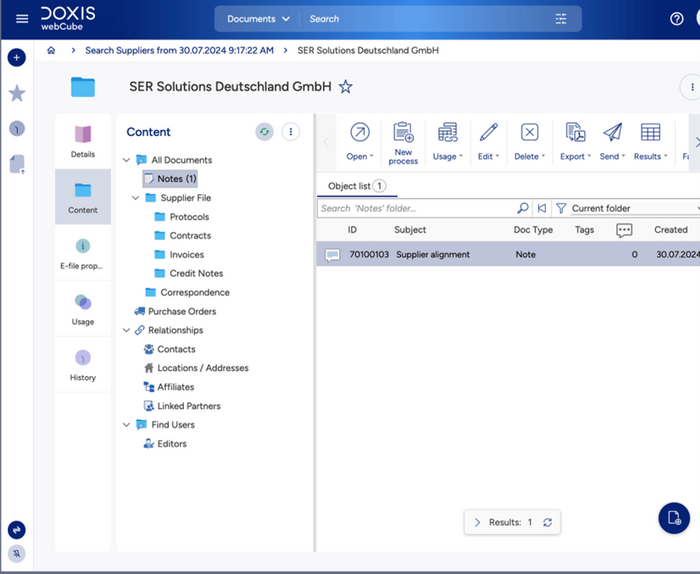Collapse the All Documents tree node

[126, 160]
